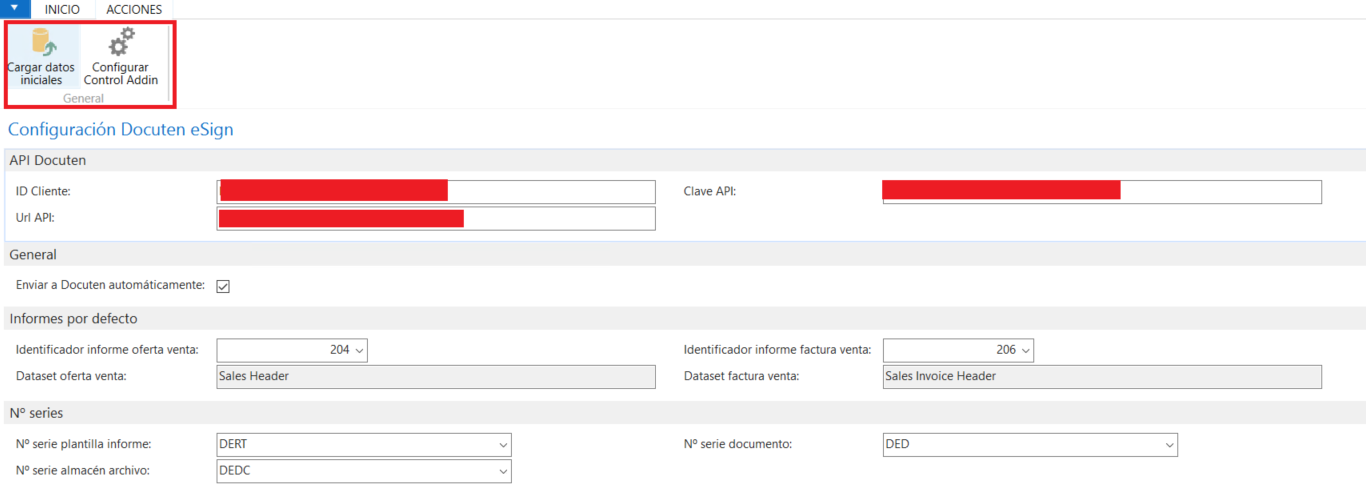Select the Dataset factura venta field
The height and width of the screenshot is (500, 1366).
1102,376
